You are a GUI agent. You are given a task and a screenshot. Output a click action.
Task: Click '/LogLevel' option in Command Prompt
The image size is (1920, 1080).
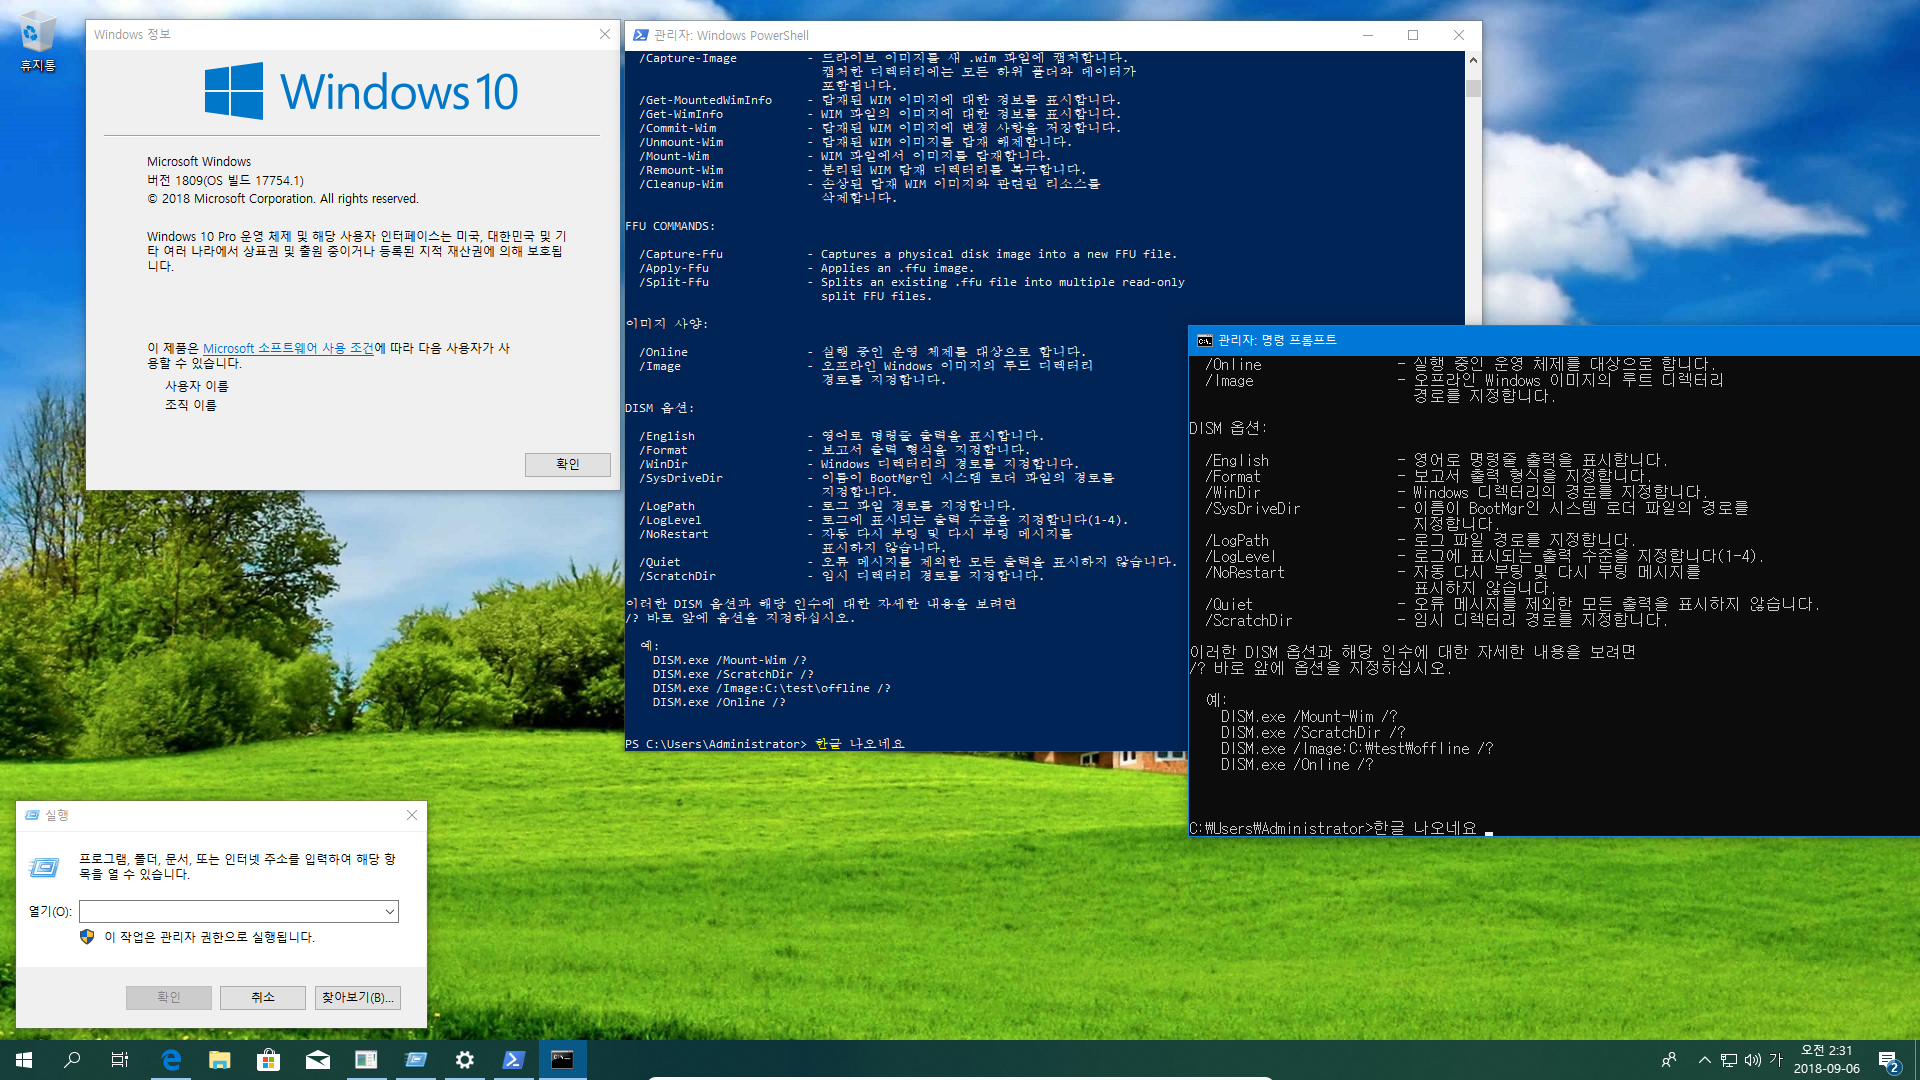point(1240,557)
